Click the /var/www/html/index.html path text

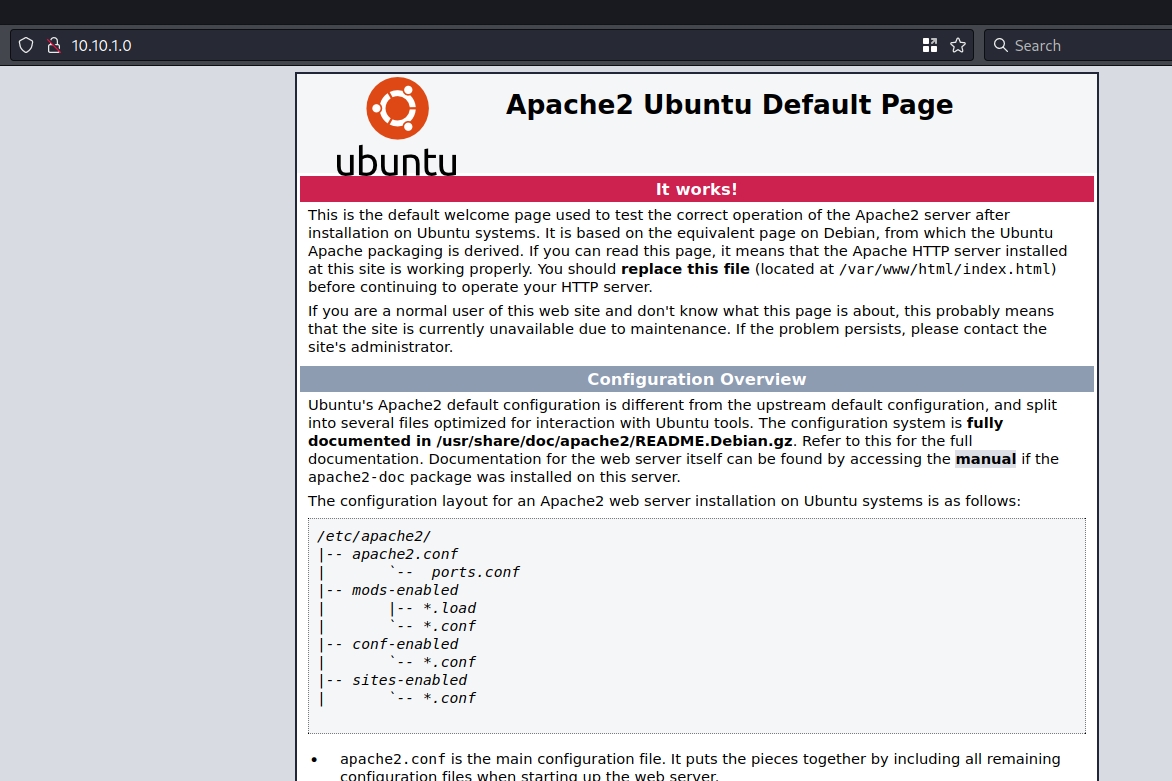[x=945, y=269]
